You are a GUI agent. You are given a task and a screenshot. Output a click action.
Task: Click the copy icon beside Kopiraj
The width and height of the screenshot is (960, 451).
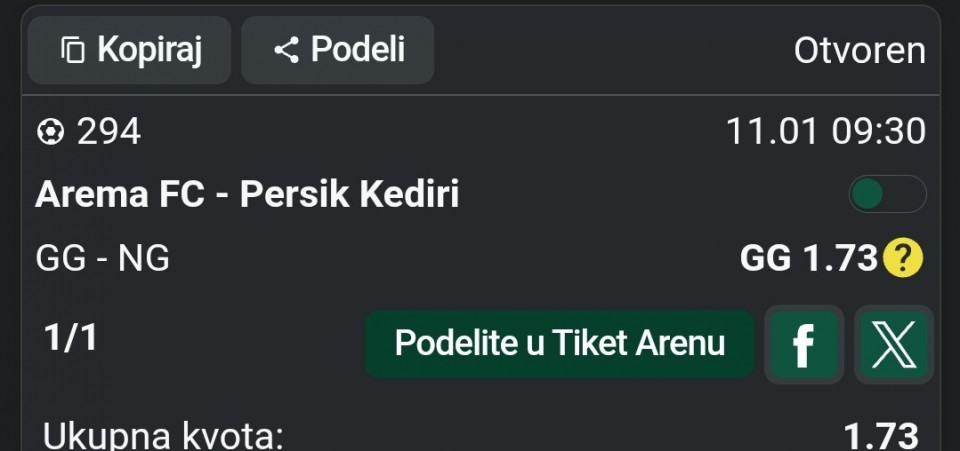[73, 50]
